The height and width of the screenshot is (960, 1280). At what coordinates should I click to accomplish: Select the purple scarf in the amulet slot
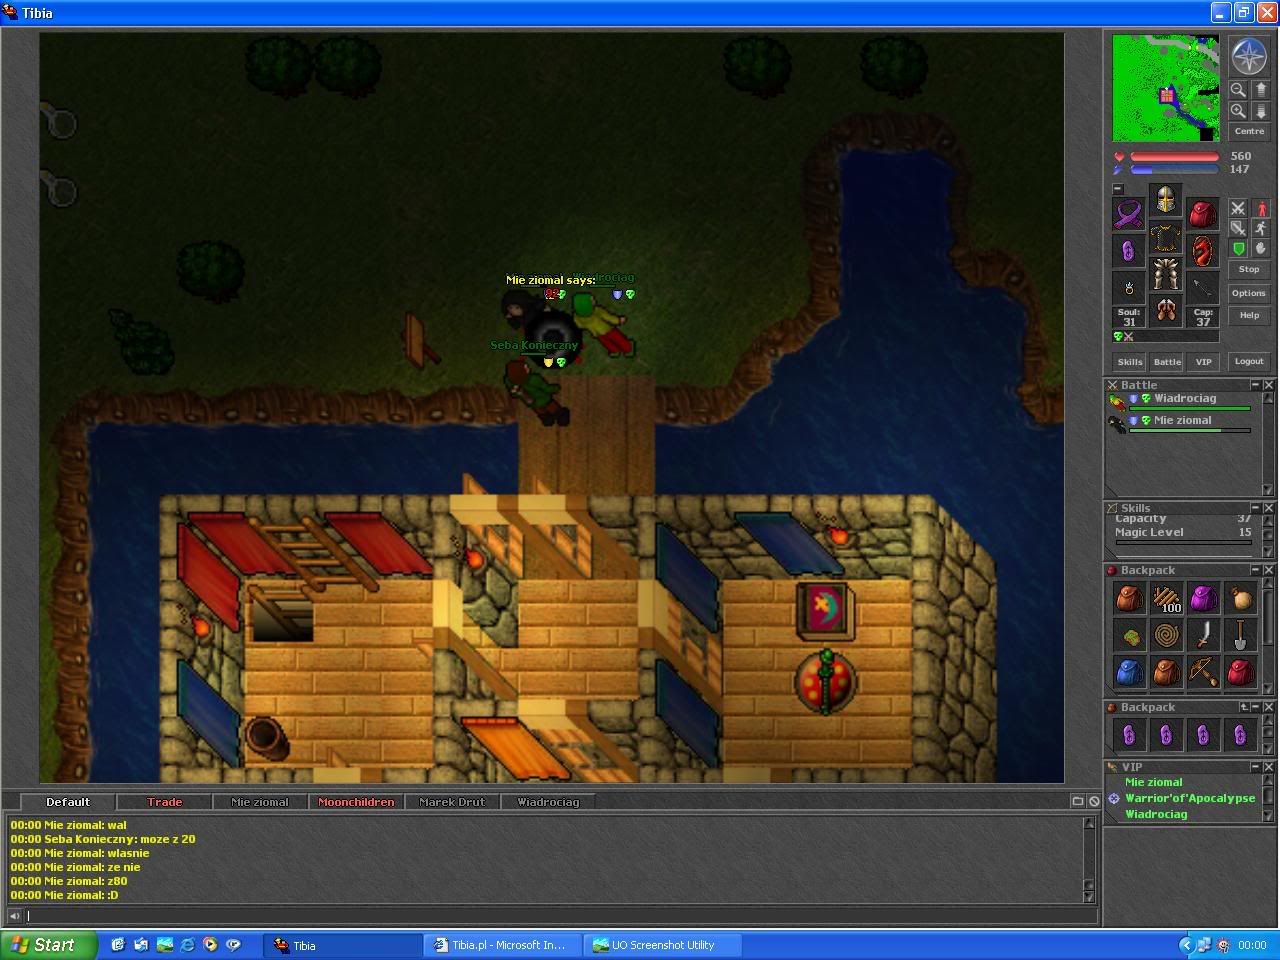click(x=1129, y=214)
